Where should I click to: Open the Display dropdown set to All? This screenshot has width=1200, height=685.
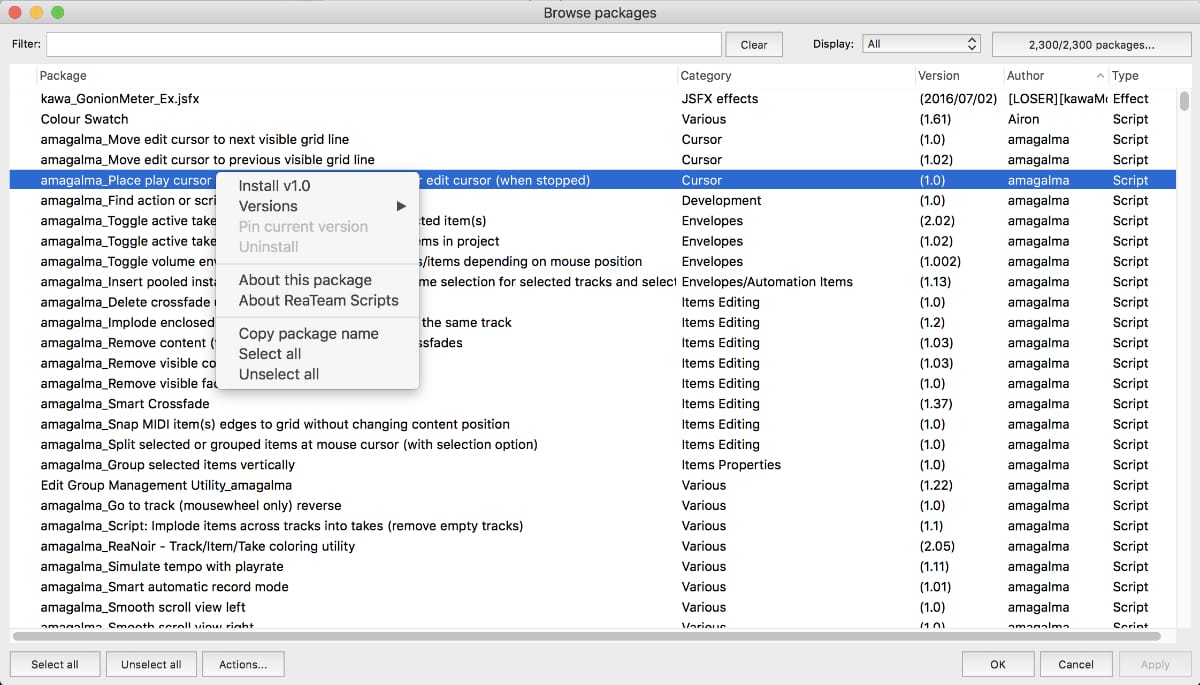click(922, 44)
